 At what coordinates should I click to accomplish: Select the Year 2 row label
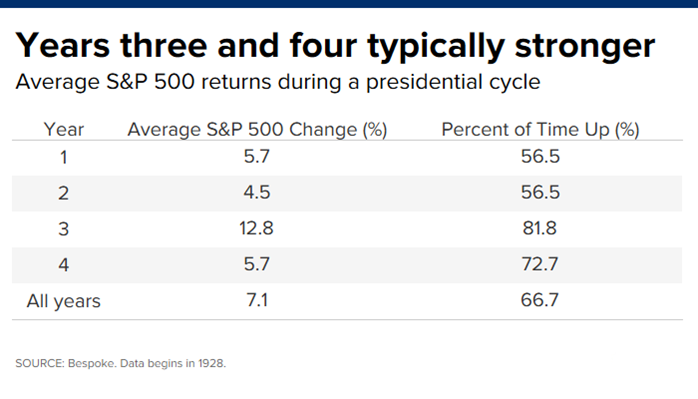click(x=63, y=193)
